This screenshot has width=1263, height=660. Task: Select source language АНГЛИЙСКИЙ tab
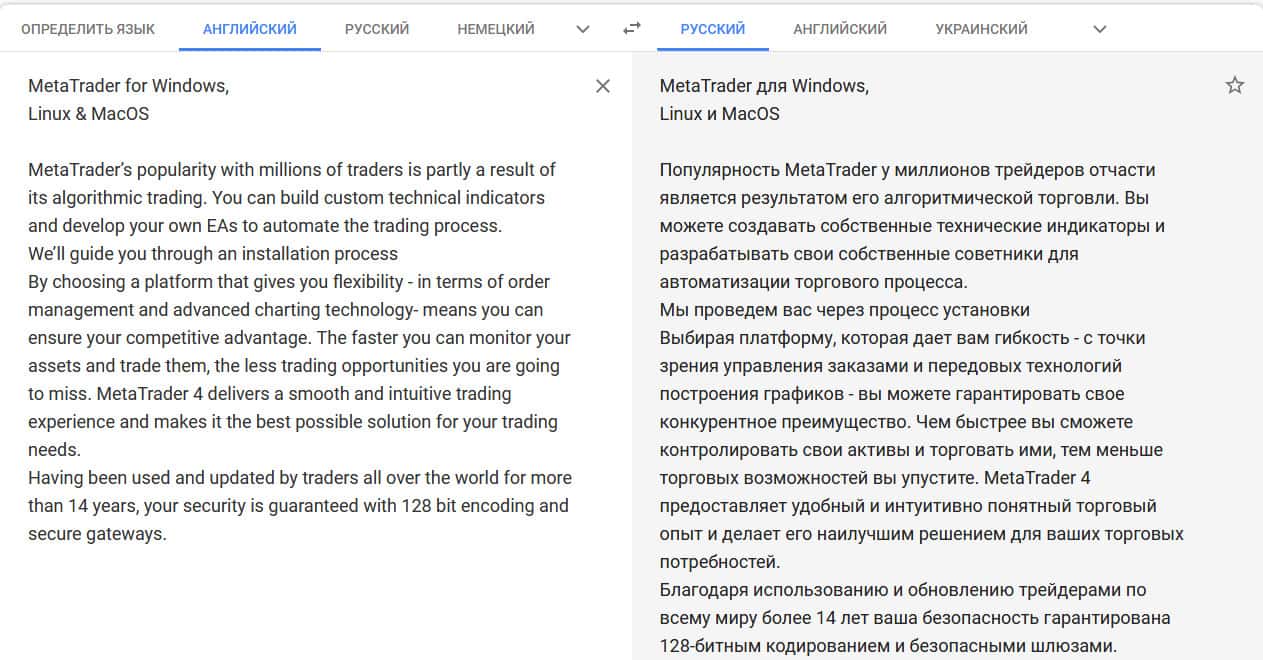[x=250, y=29]
